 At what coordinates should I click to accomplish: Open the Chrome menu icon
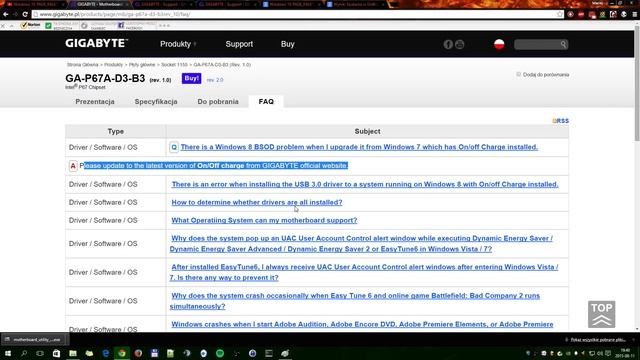635,14
